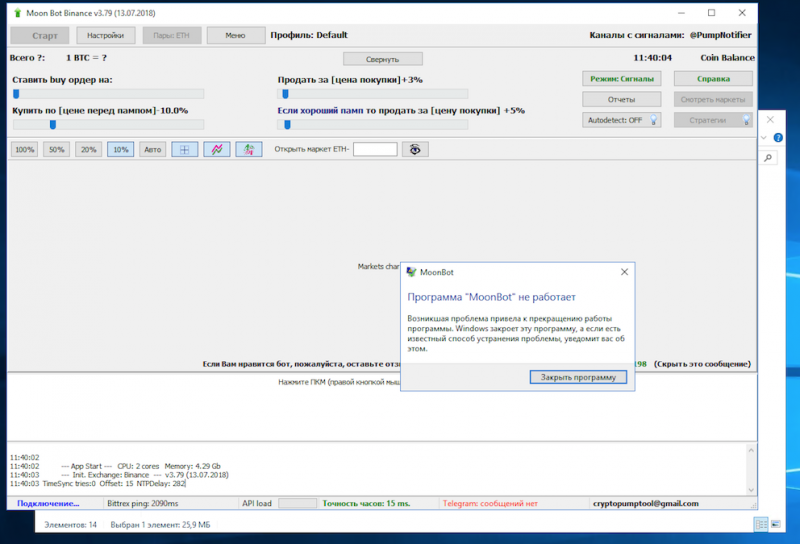The height and width of the screenshot is (544, 800).
Task: Toggle Autodetect: OFF button
Action: pos(621,120)
